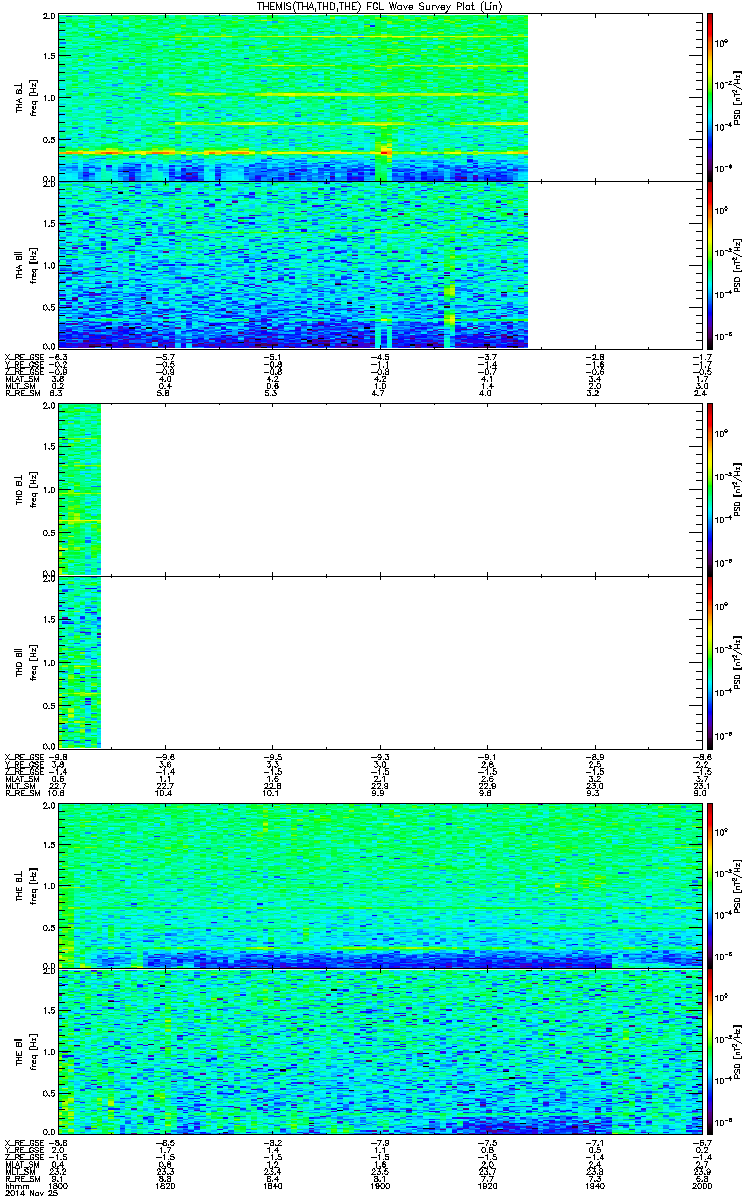The image size is (750, 1200).
Task: Click the THD BII spectrogram data strip
Action: (x=80, y=661)
